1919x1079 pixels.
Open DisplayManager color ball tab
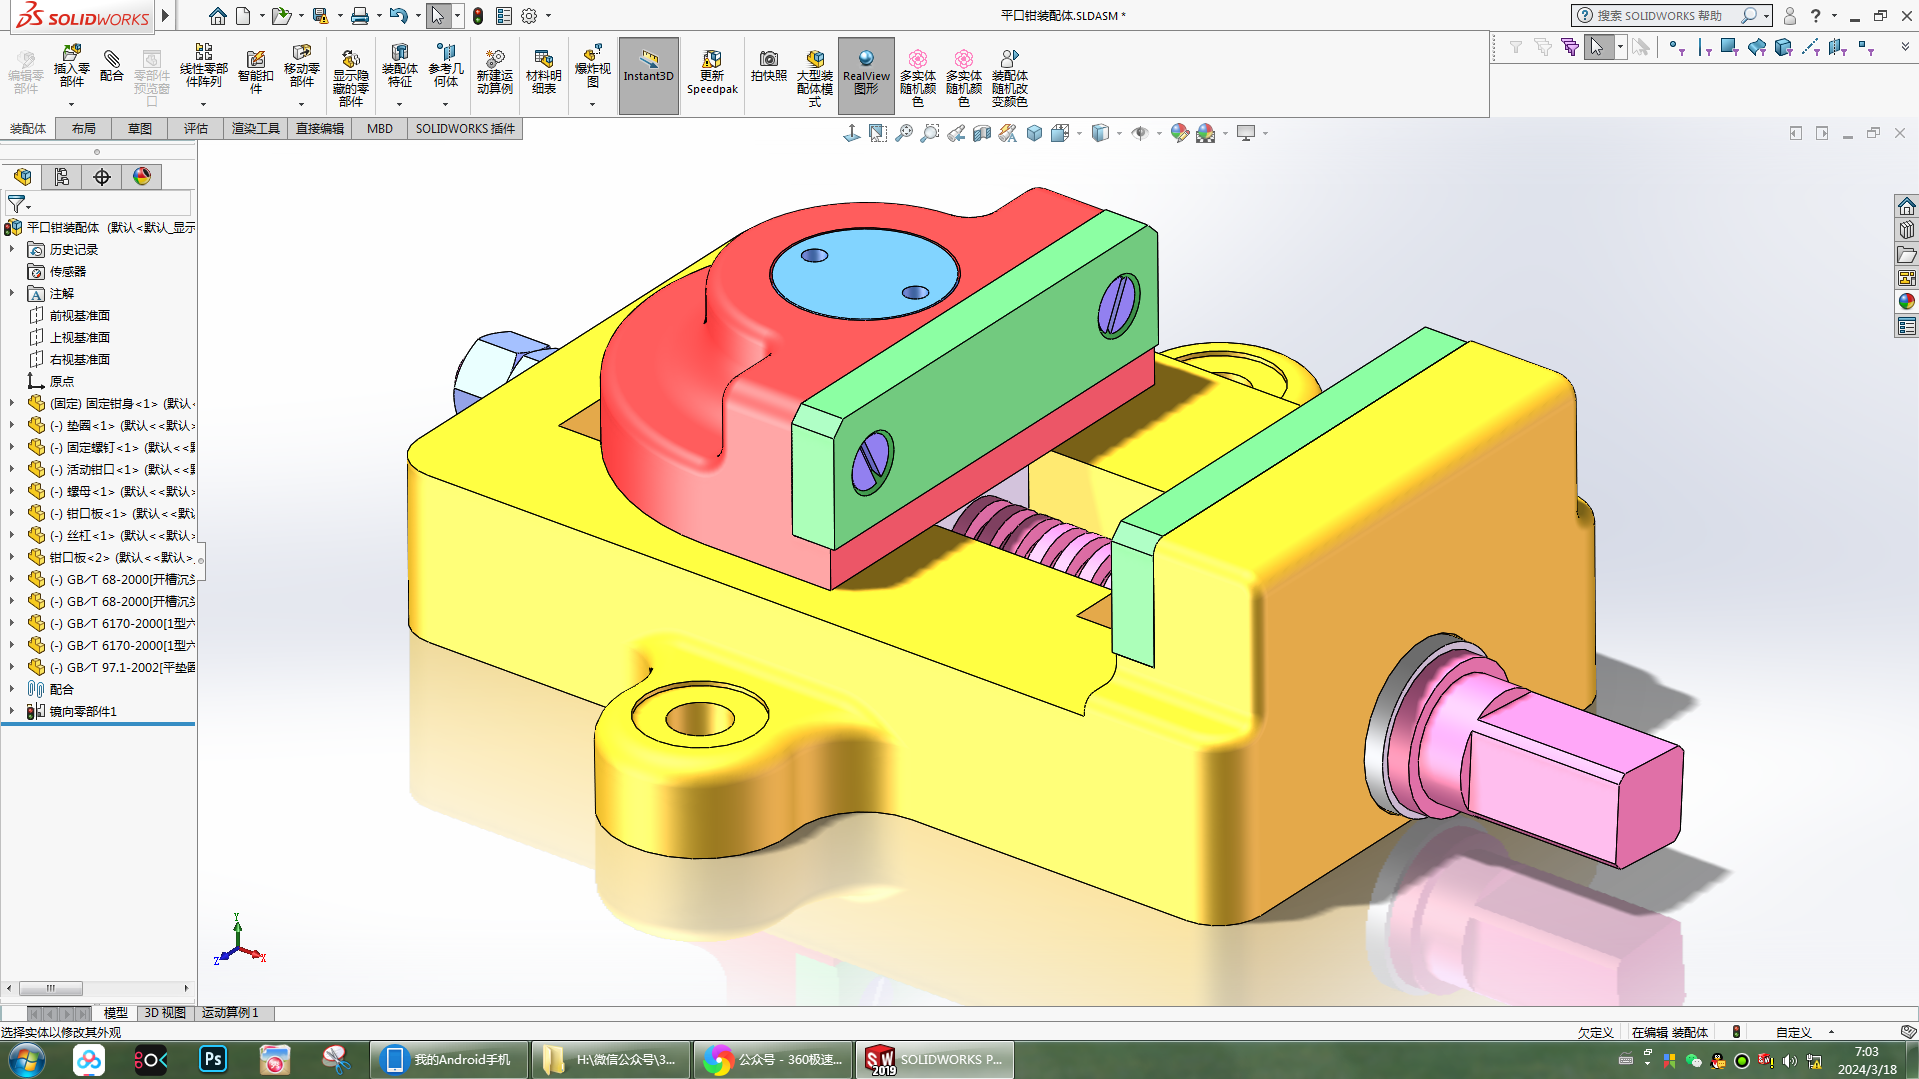point(142,177)
